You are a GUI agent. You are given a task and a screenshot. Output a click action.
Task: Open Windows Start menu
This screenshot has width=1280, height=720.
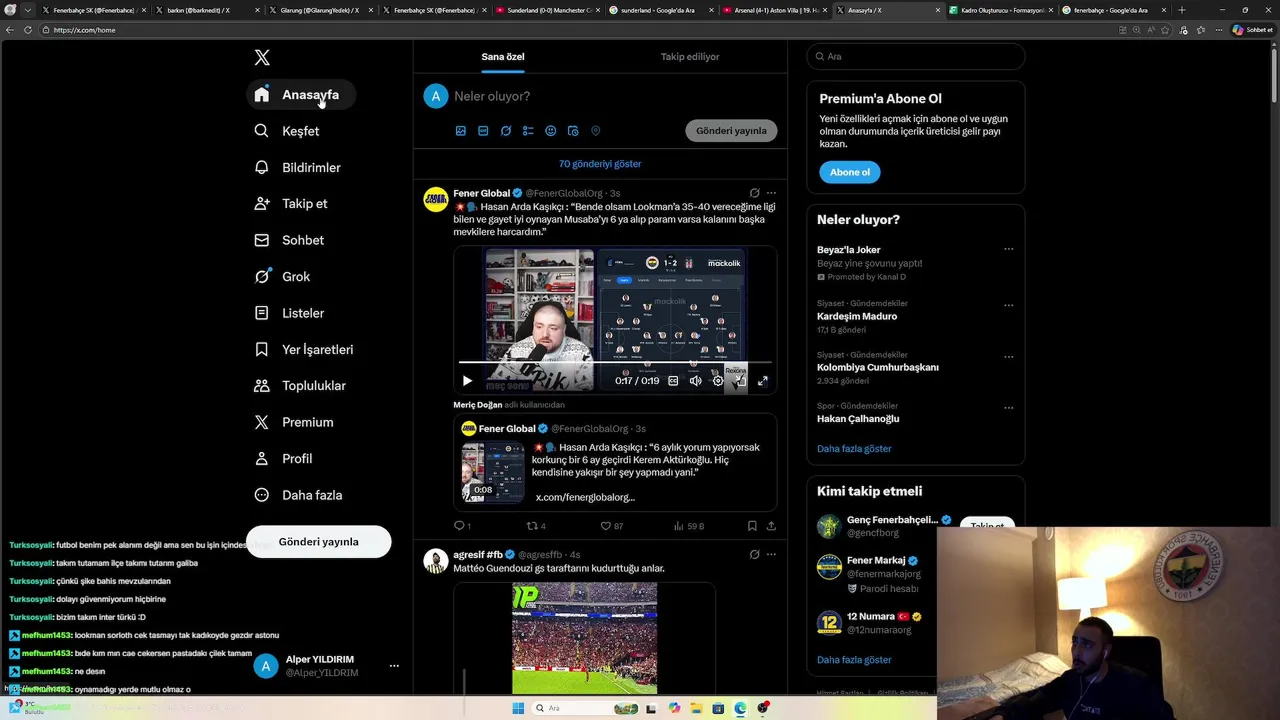point(518,709)
